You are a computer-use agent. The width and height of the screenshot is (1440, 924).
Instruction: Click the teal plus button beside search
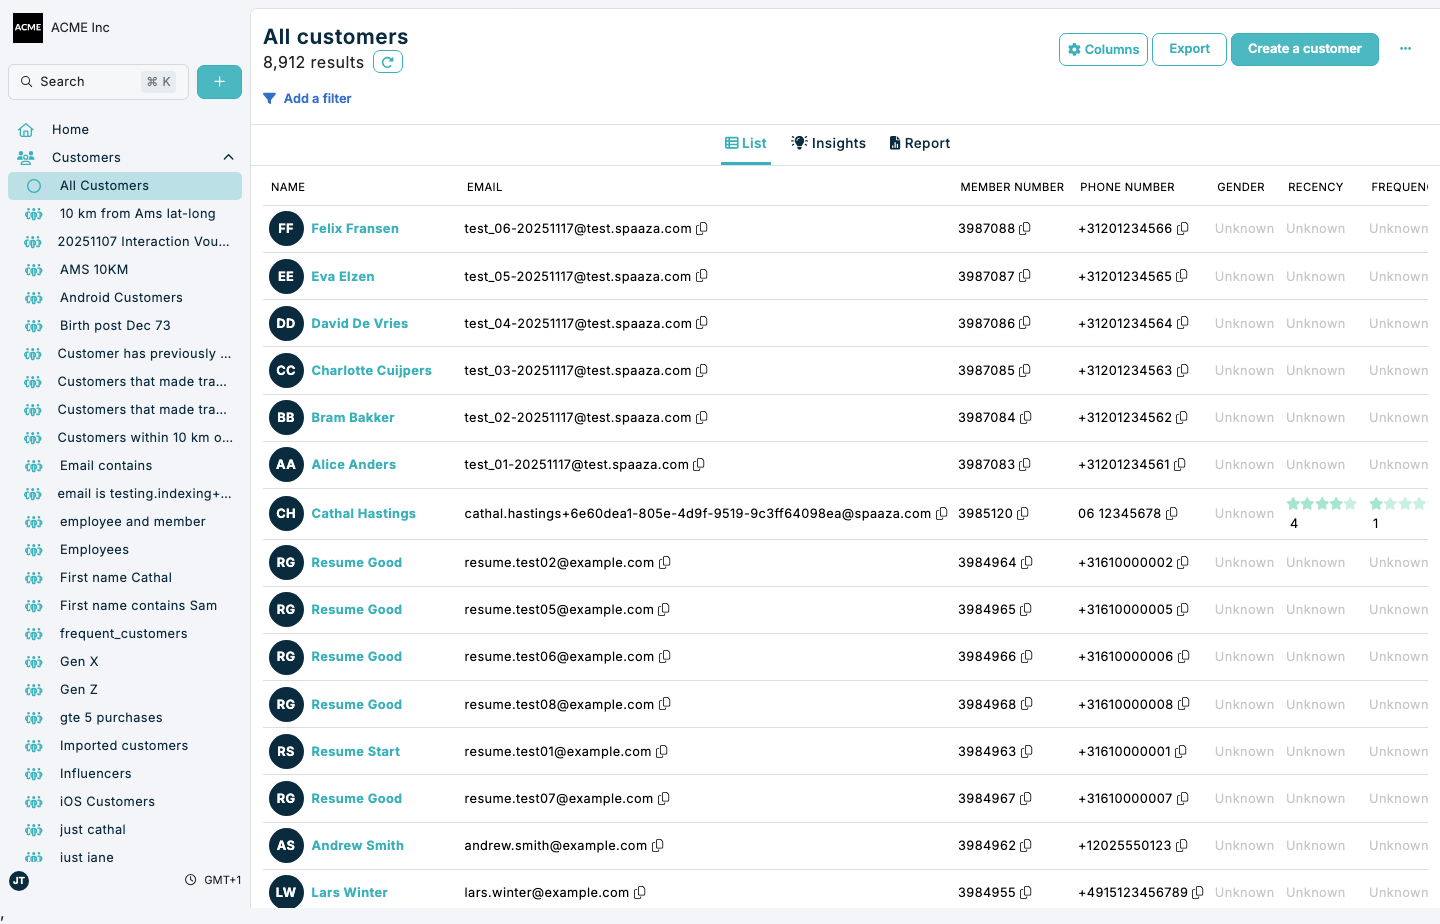(x=219, y=81)
